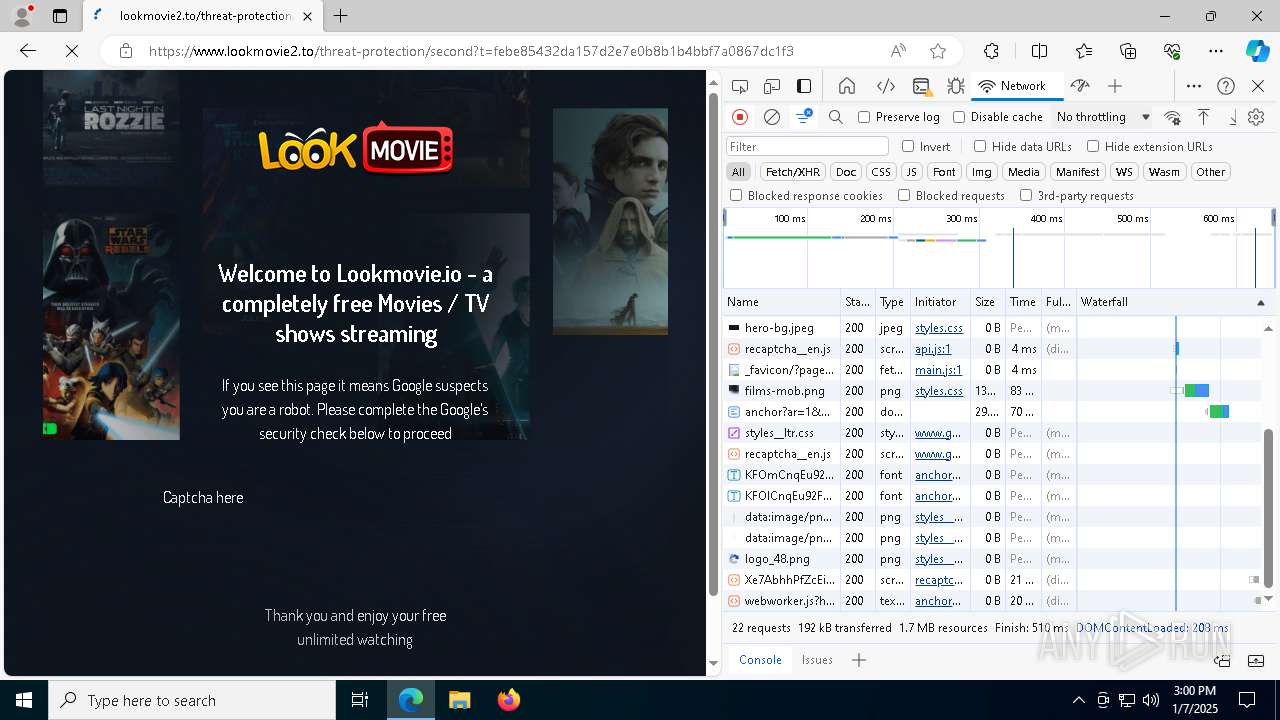1280x720 pixels.
Task: Open the No throttling dropdown
Action: 1103,117
